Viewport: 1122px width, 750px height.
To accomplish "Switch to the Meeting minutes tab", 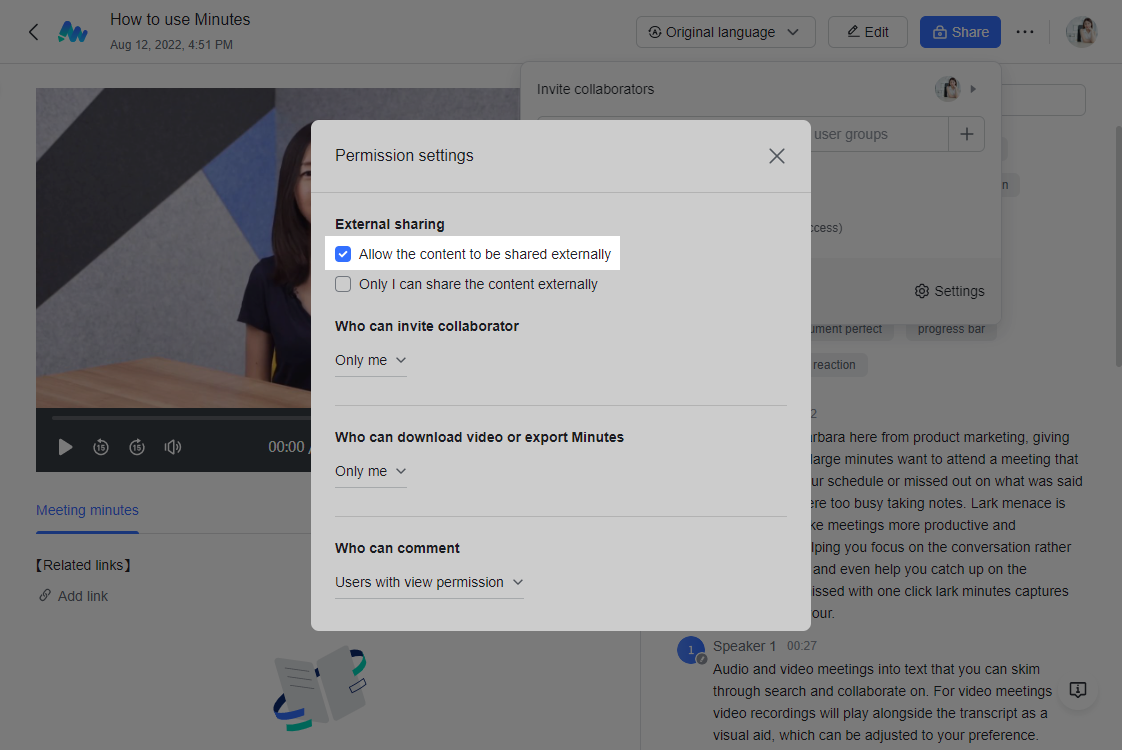I will point(87,510).
